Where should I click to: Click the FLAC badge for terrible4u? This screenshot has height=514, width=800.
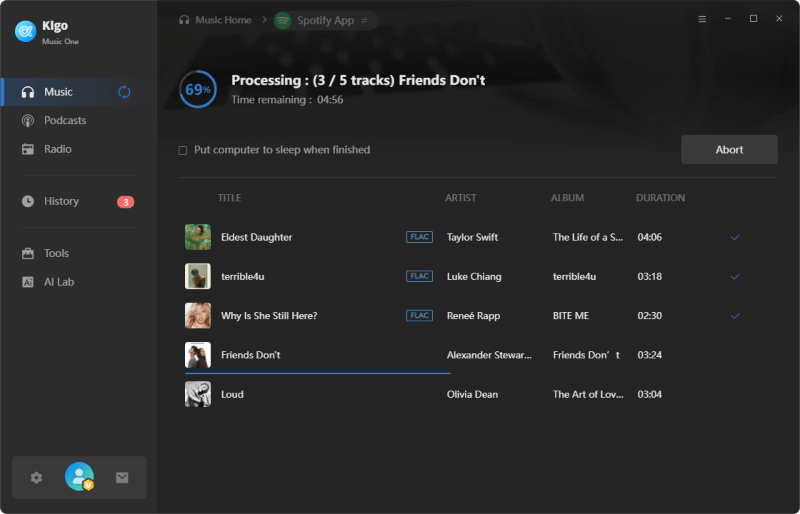tap(419, 276)
